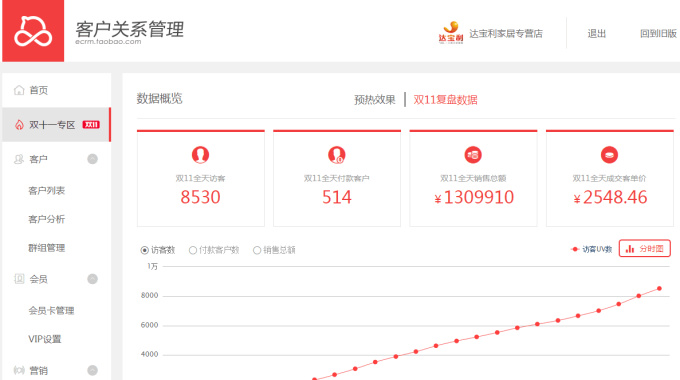Select the 付款客户数 radio button

pyautogui.click(x=193, y=250)
